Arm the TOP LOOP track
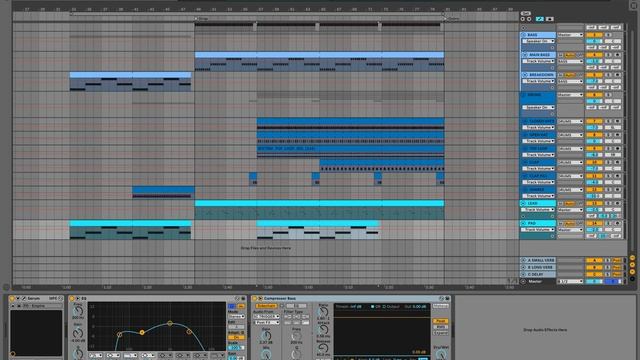Image resolution: width=640 pixels, height=360 pixels. pyautogui.click(x=618, y=149)
